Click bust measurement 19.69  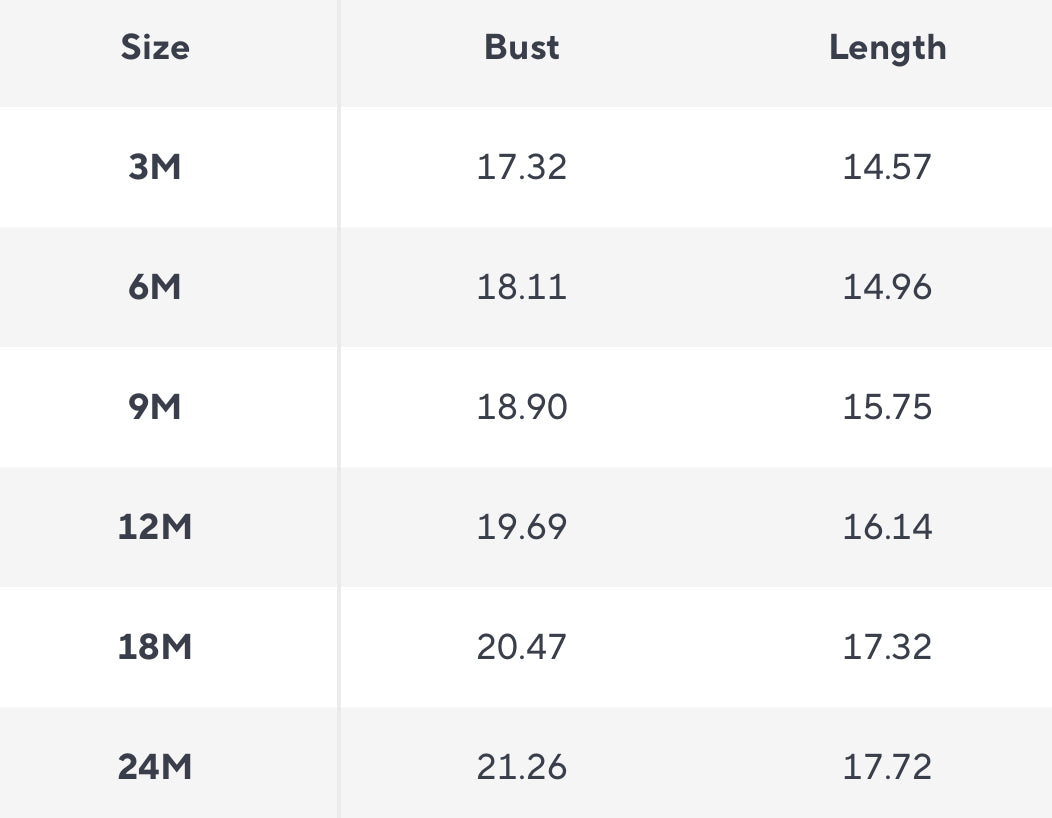pyautogui.click(x=521, y=527)
